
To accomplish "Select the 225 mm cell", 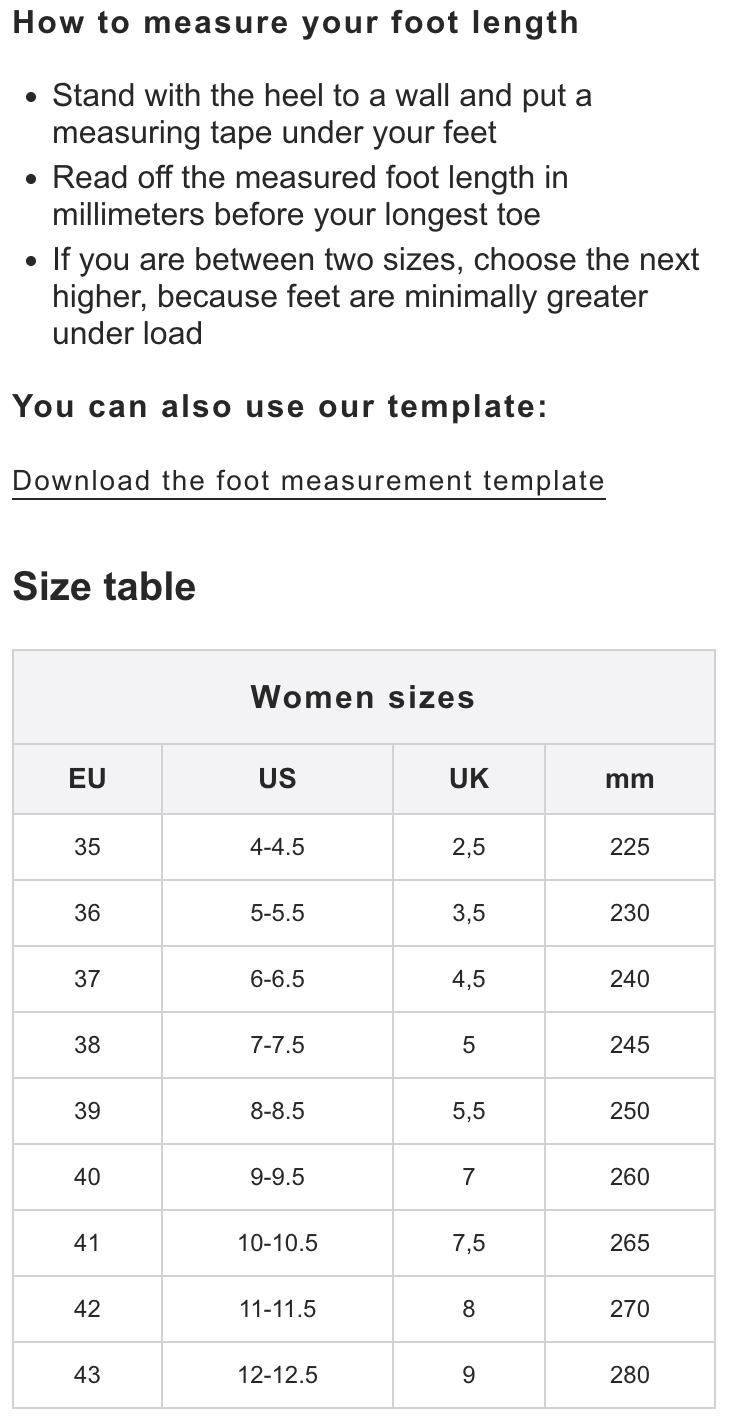I will click(629, 847).
